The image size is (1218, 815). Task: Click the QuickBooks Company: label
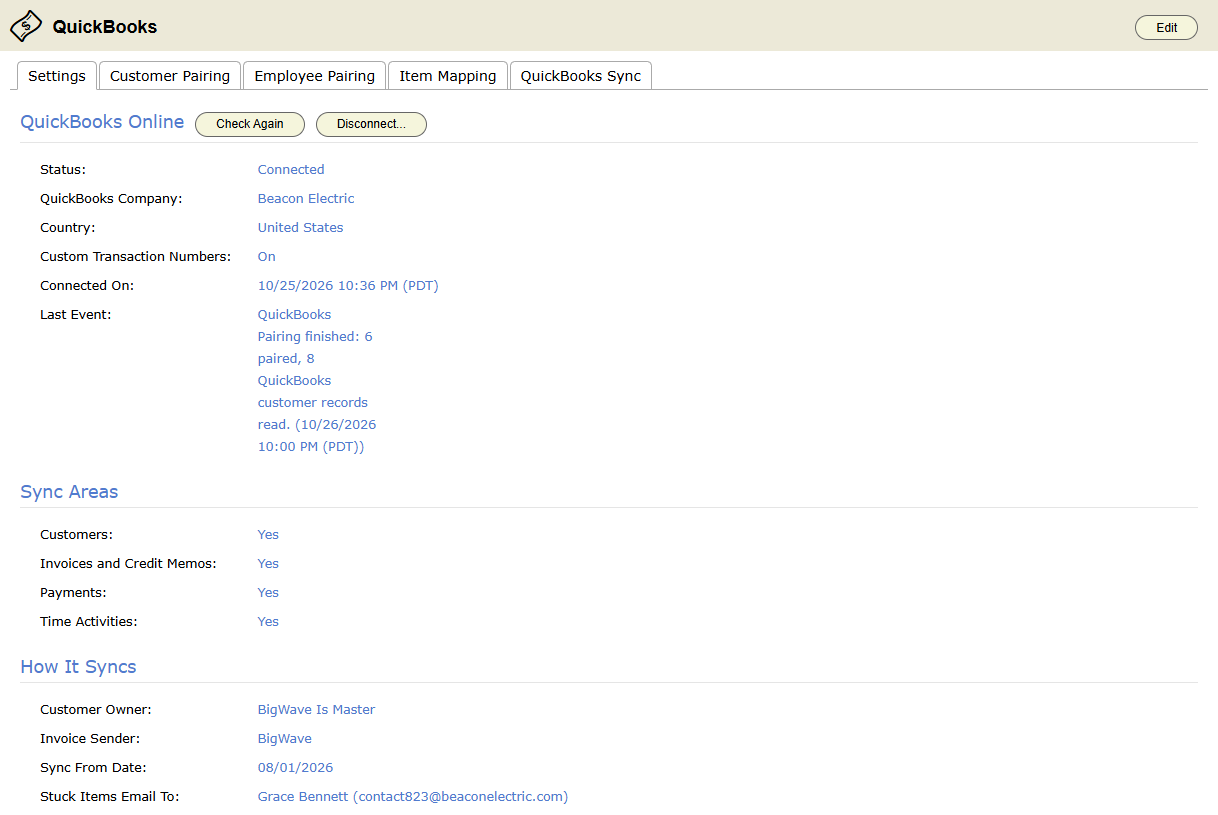click(x=111, y=199)
